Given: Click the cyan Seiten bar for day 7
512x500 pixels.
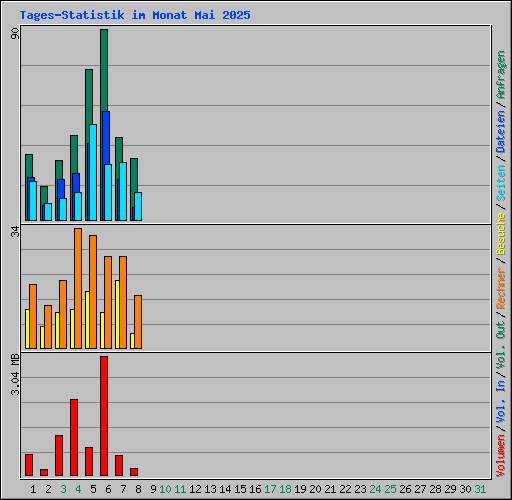Looking at the screenshot, I should [123, 191].
